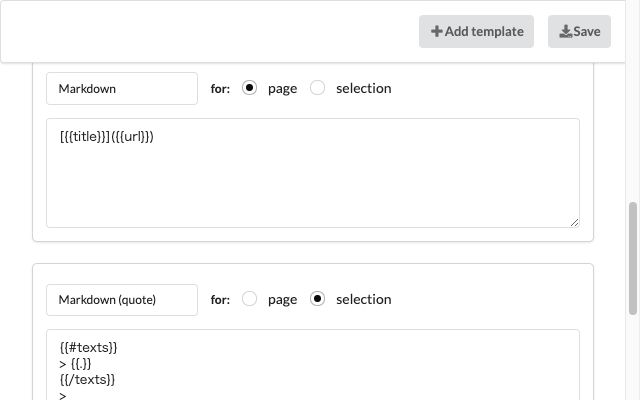The image size is (640, 400).
Task: Click the page label in Markdown row
Action: tap(282, 89)
